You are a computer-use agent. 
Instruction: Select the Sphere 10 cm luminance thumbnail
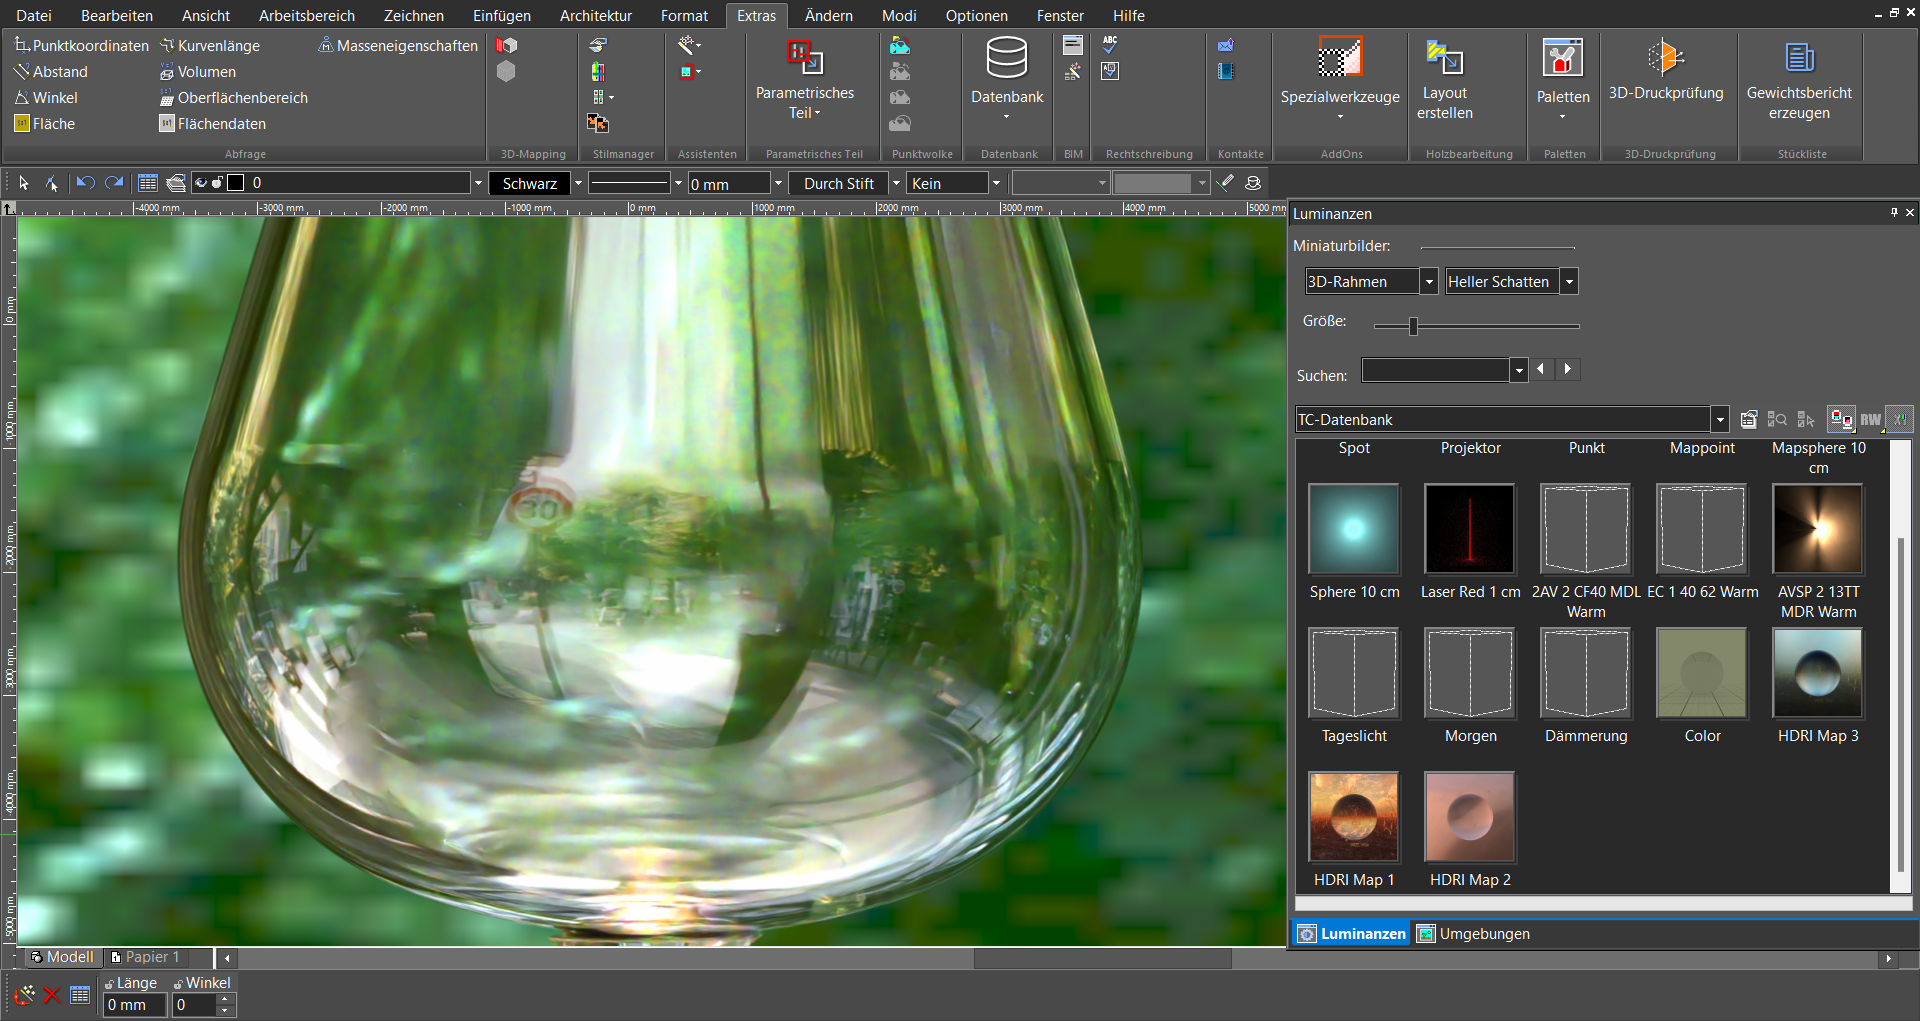(1354, 528)
